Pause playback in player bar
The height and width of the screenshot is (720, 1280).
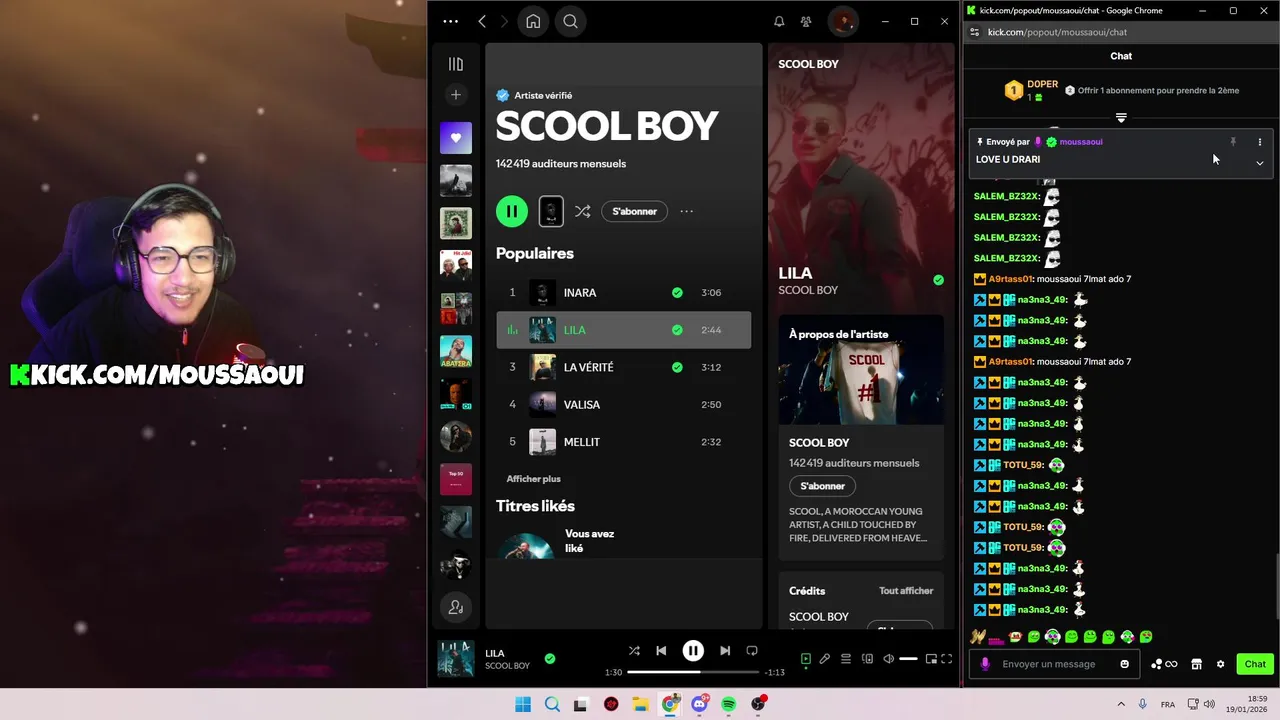(x=693, y=650)
